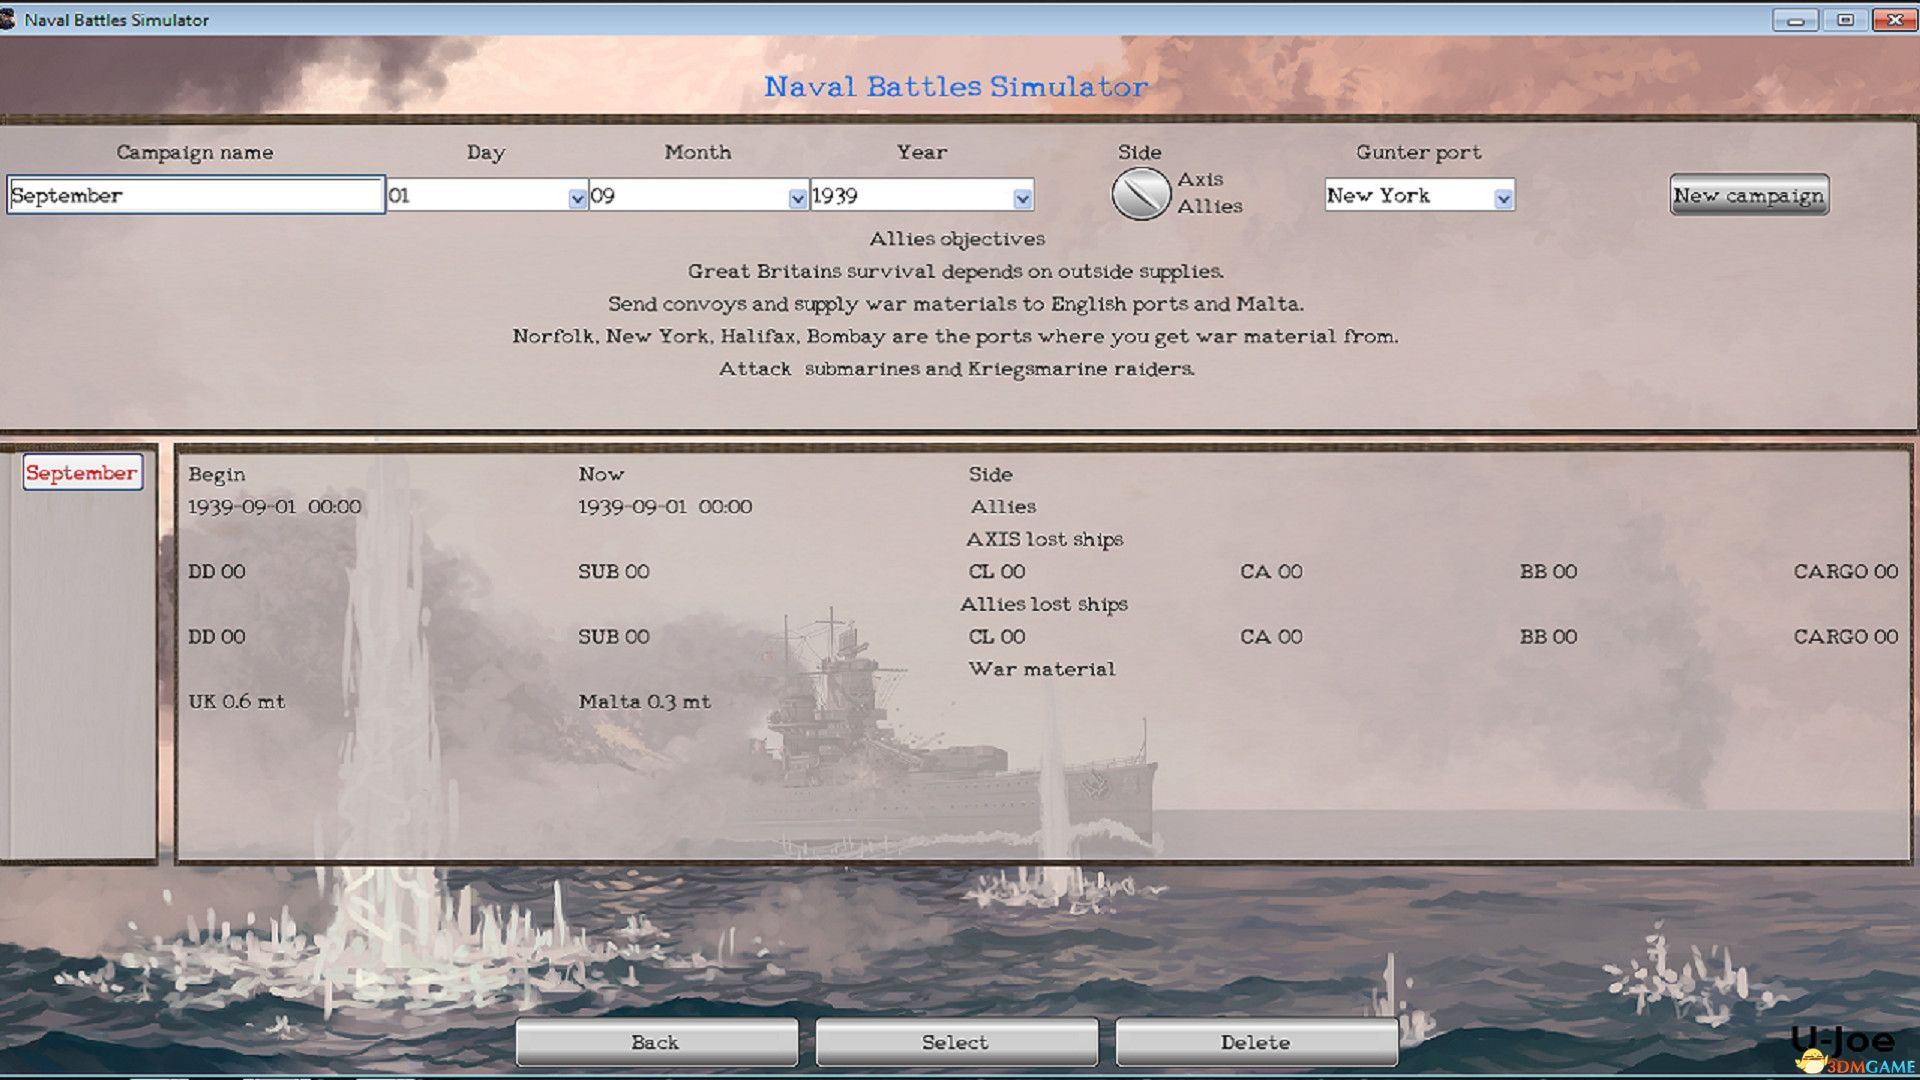Image resolution: width=1920 pixels, height=1080 pixels.
Task: Click the app icon in the title bar
Action: pos(9,19)
